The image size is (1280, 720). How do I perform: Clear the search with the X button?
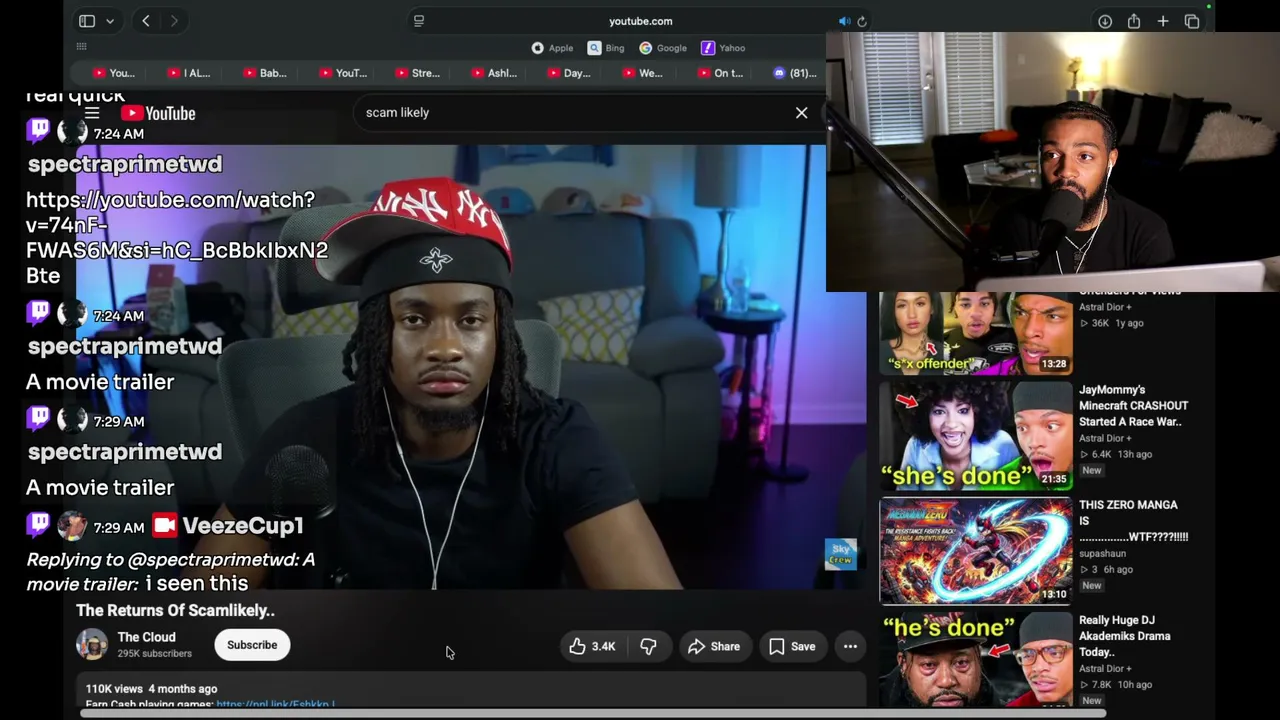coord(801,113)
